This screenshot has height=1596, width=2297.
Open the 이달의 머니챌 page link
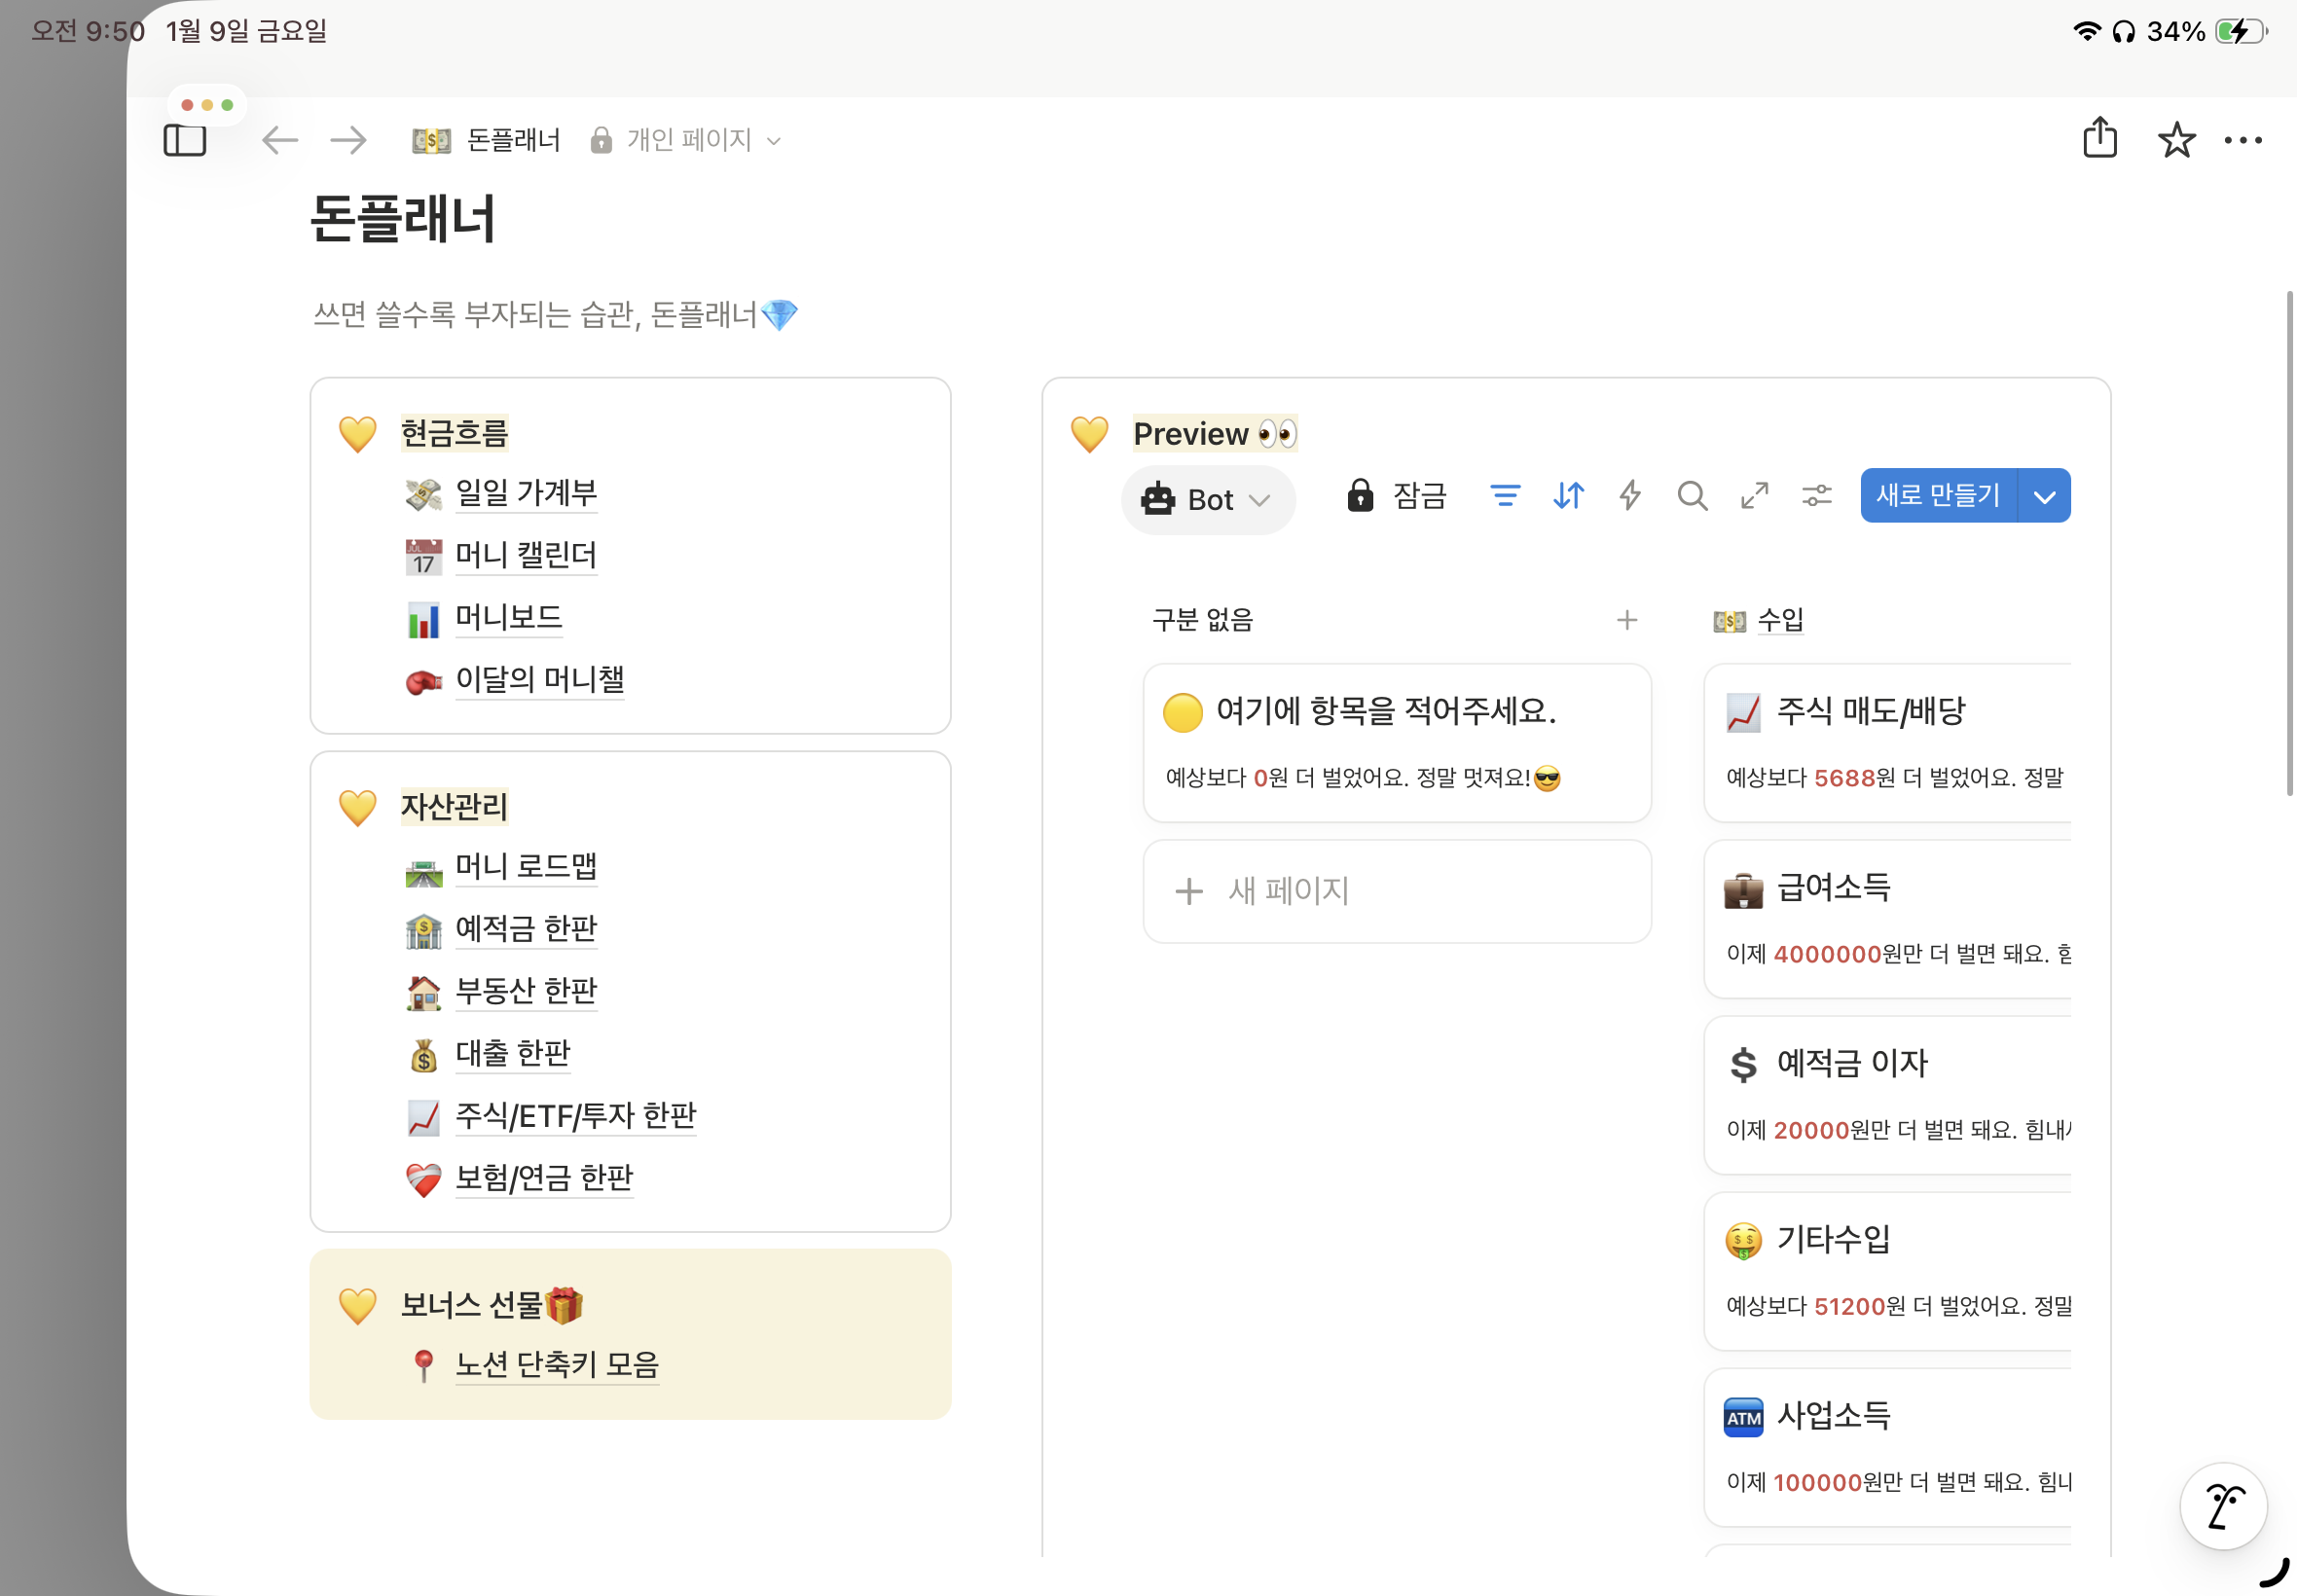(540, 680)
